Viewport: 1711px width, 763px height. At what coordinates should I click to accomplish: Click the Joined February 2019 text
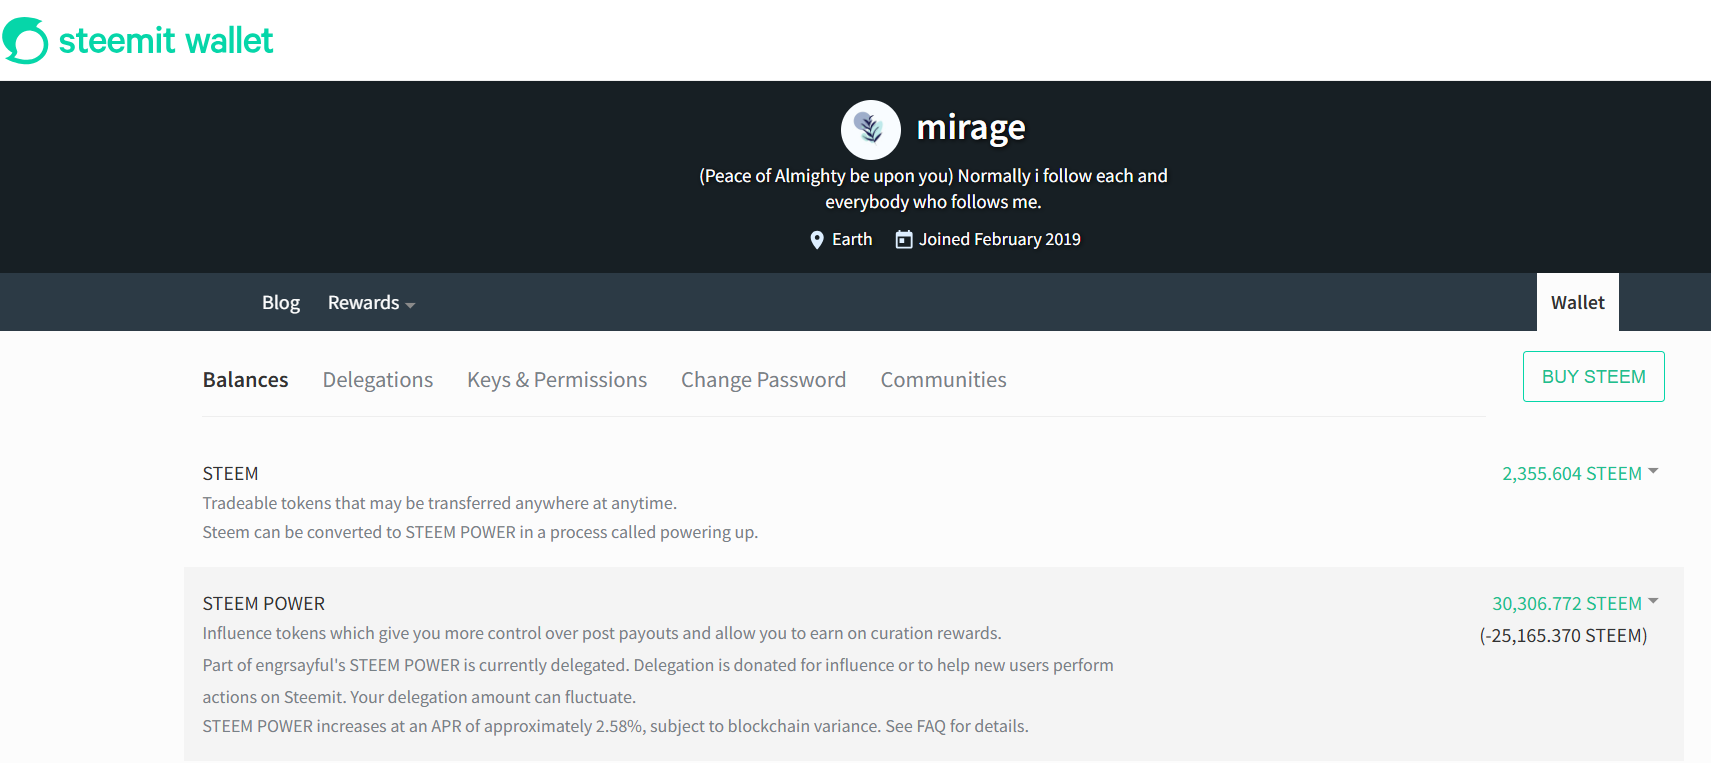coord(1000,240)
